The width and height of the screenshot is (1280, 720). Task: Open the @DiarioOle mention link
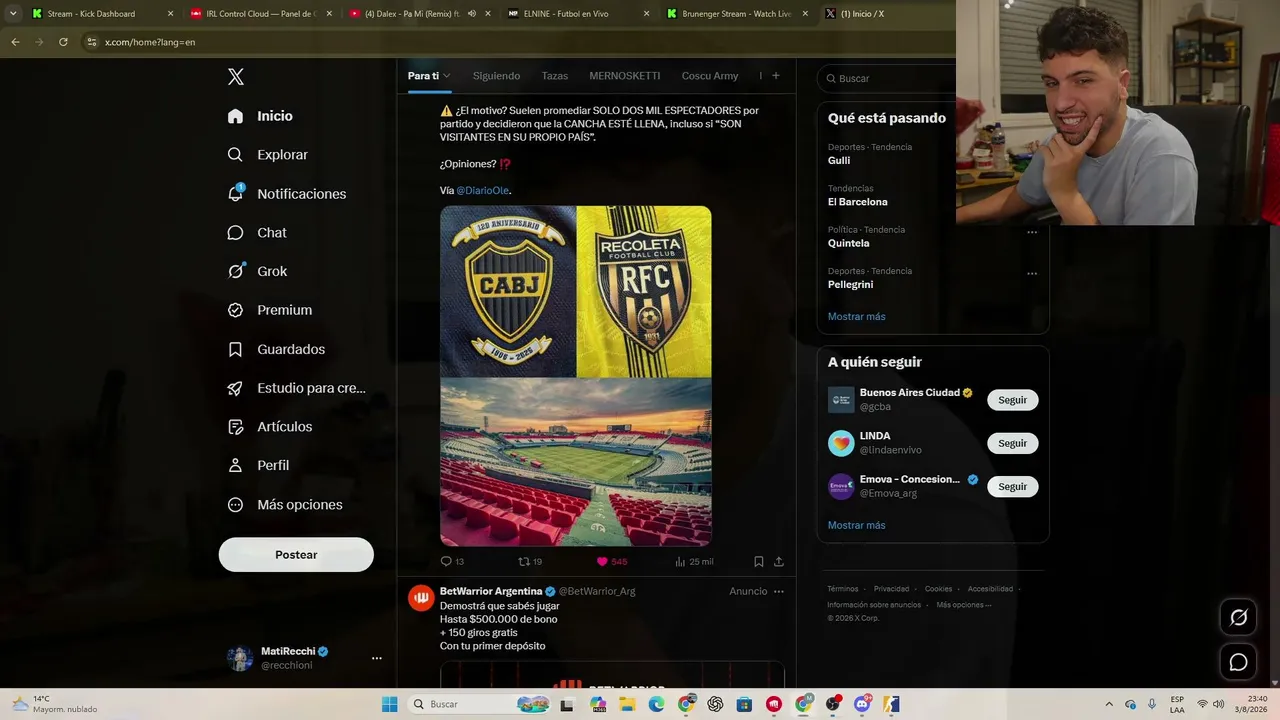coord(483,191)
